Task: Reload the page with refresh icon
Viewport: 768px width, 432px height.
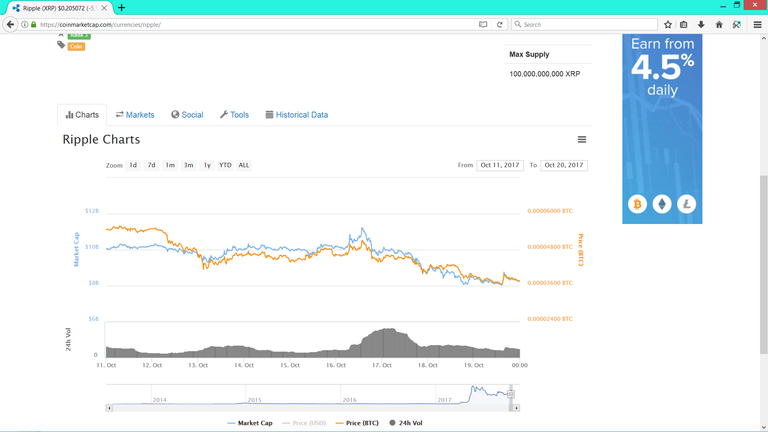Action: pos(500,24)
